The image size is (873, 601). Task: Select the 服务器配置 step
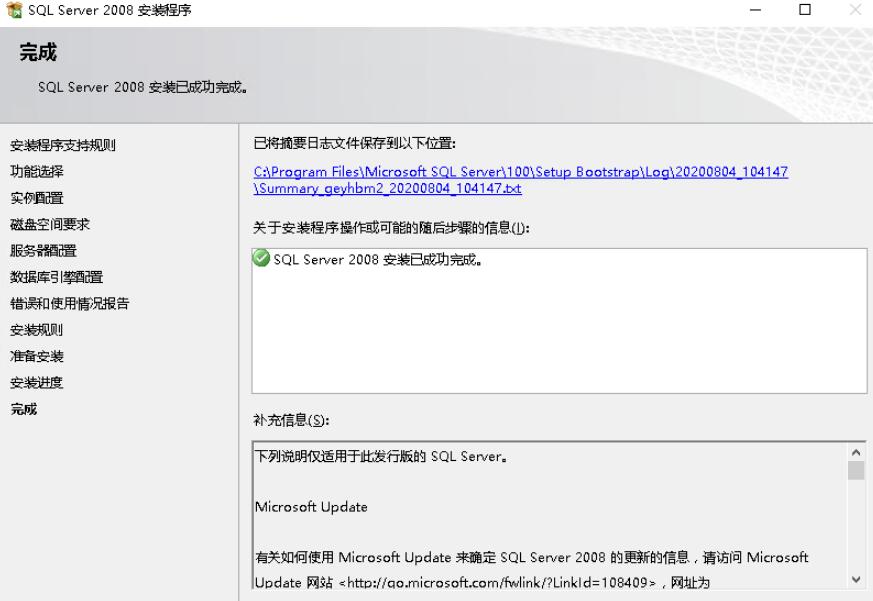43,251
